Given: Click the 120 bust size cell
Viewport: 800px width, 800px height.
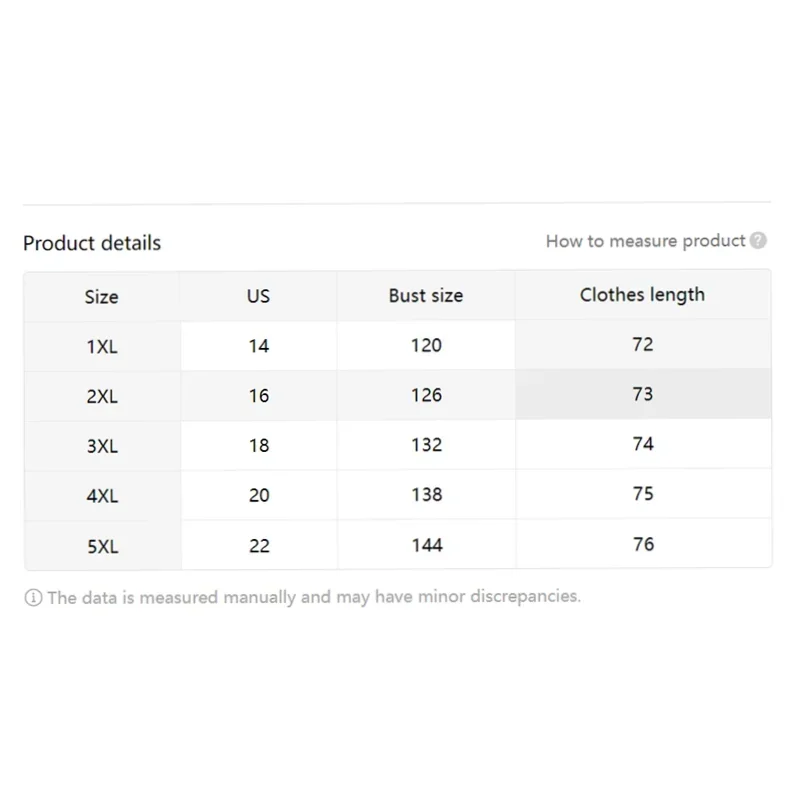Looking at the screenshot, I should point(427,345).
